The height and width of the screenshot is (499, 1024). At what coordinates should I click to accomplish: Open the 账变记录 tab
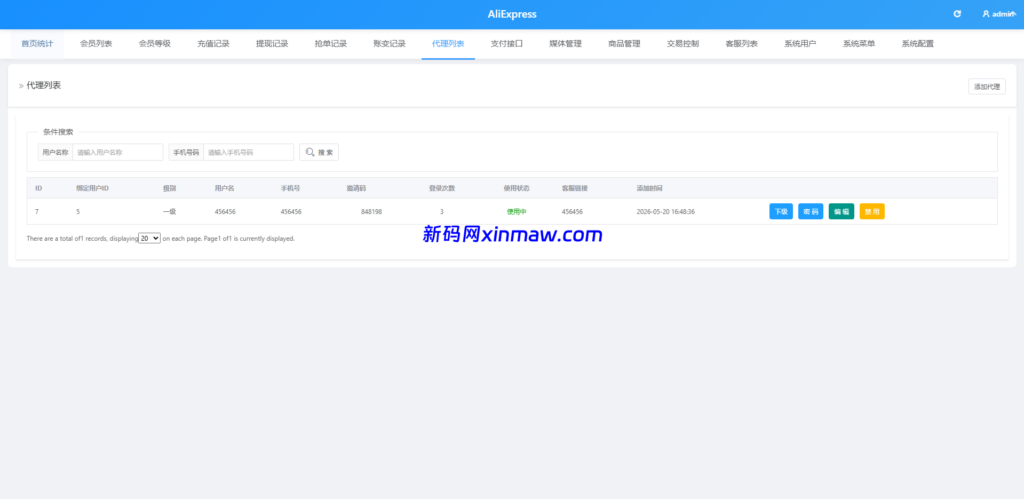pos(389,44)
